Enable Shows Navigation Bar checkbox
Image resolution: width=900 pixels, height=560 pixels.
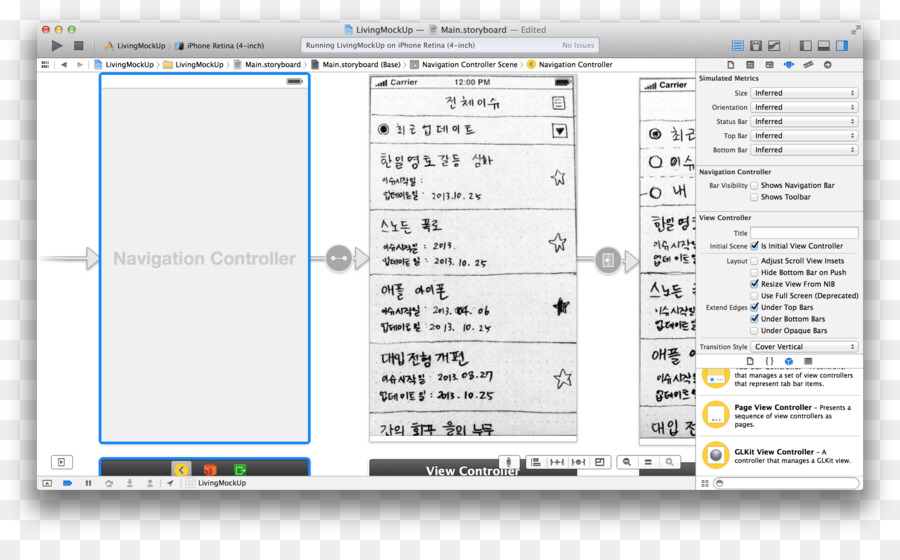pyautogui.click(x=754, y=185)
